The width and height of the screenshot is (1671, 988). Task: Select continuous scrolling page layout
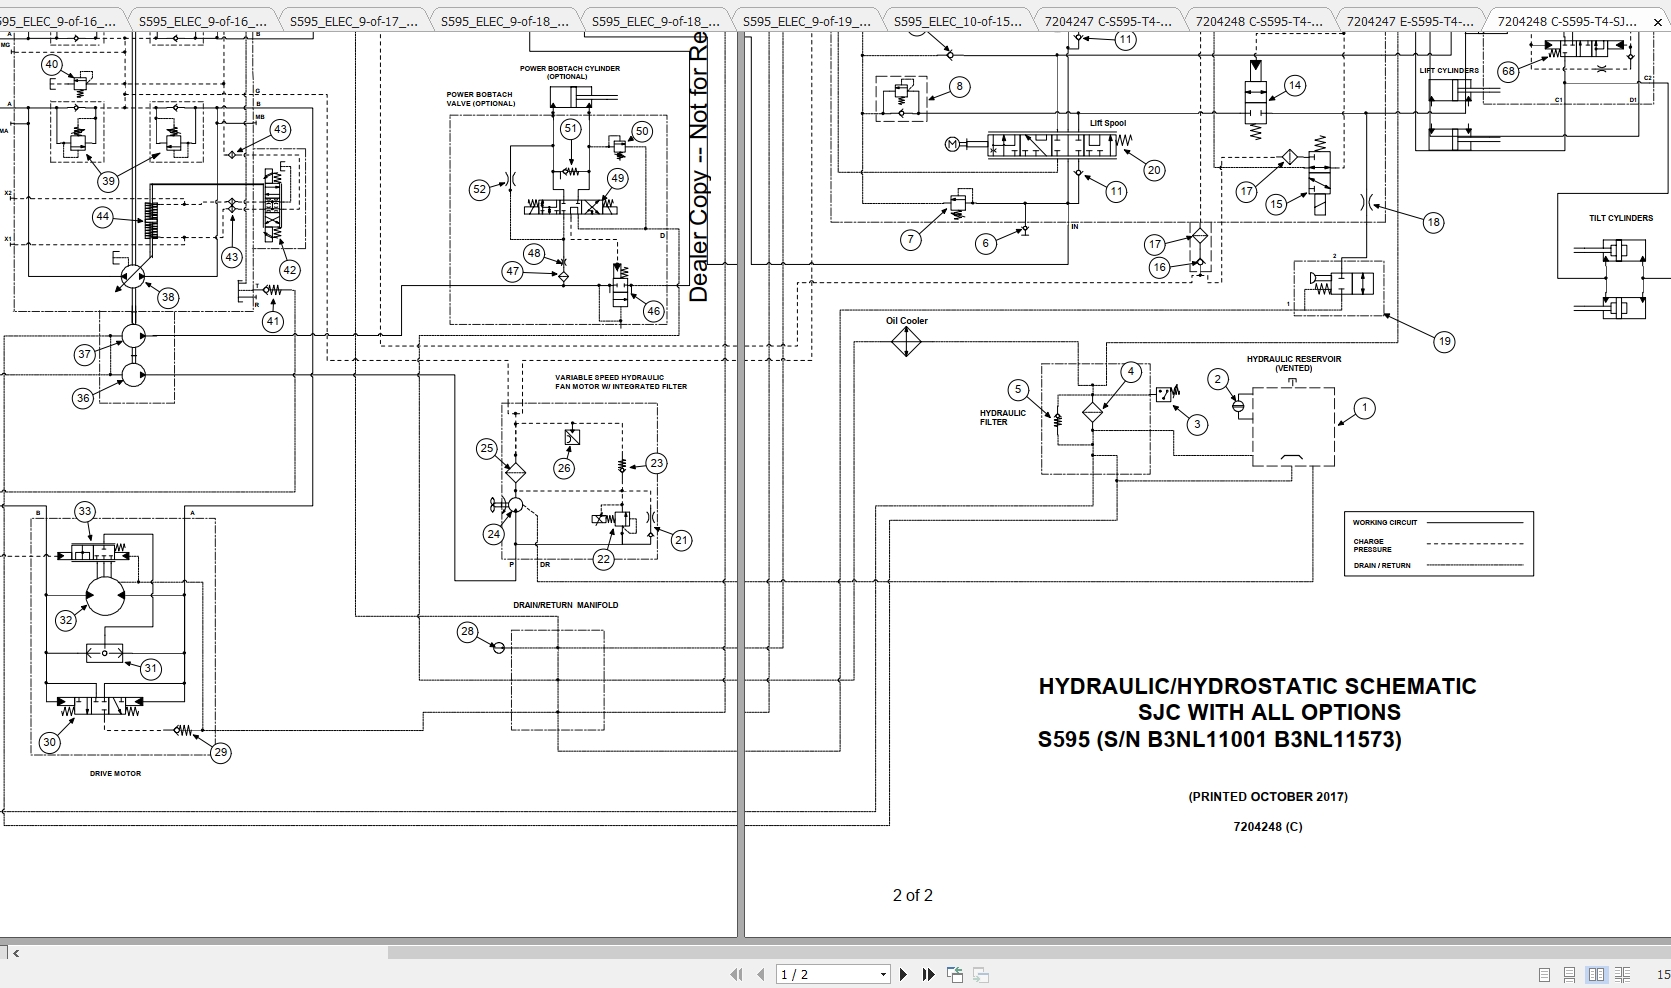tap(1569, 973)
